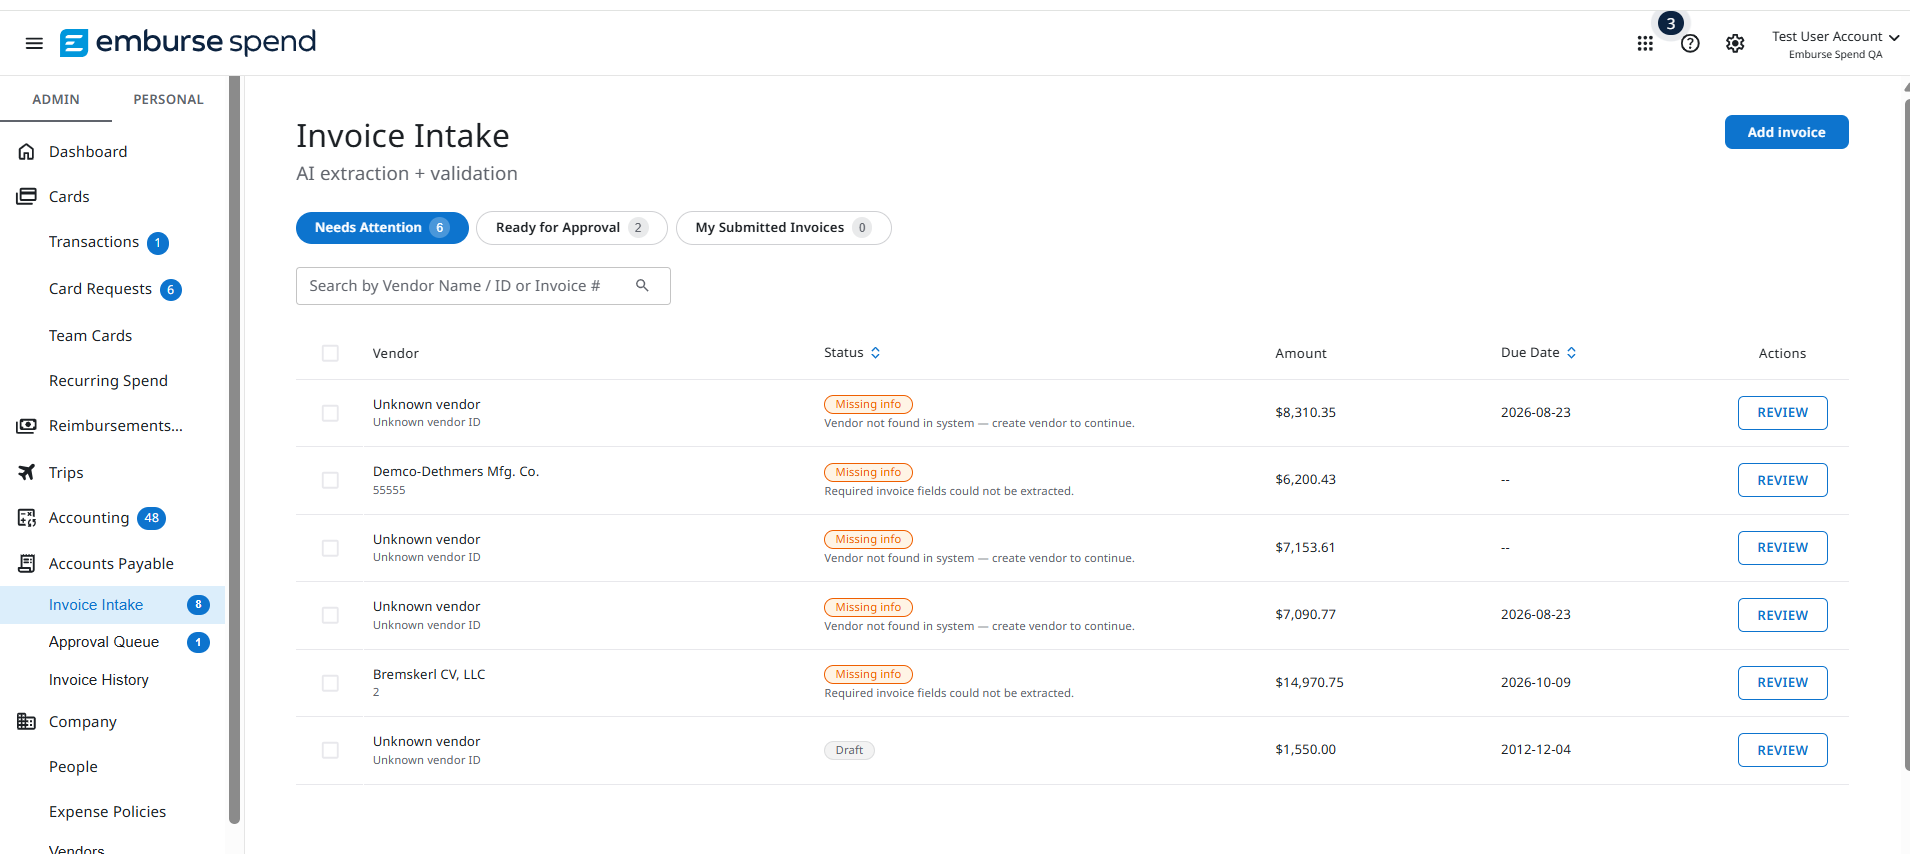Click the Company building icon
The width and height of the screenshot is (1910, 854).
[27, 722]
